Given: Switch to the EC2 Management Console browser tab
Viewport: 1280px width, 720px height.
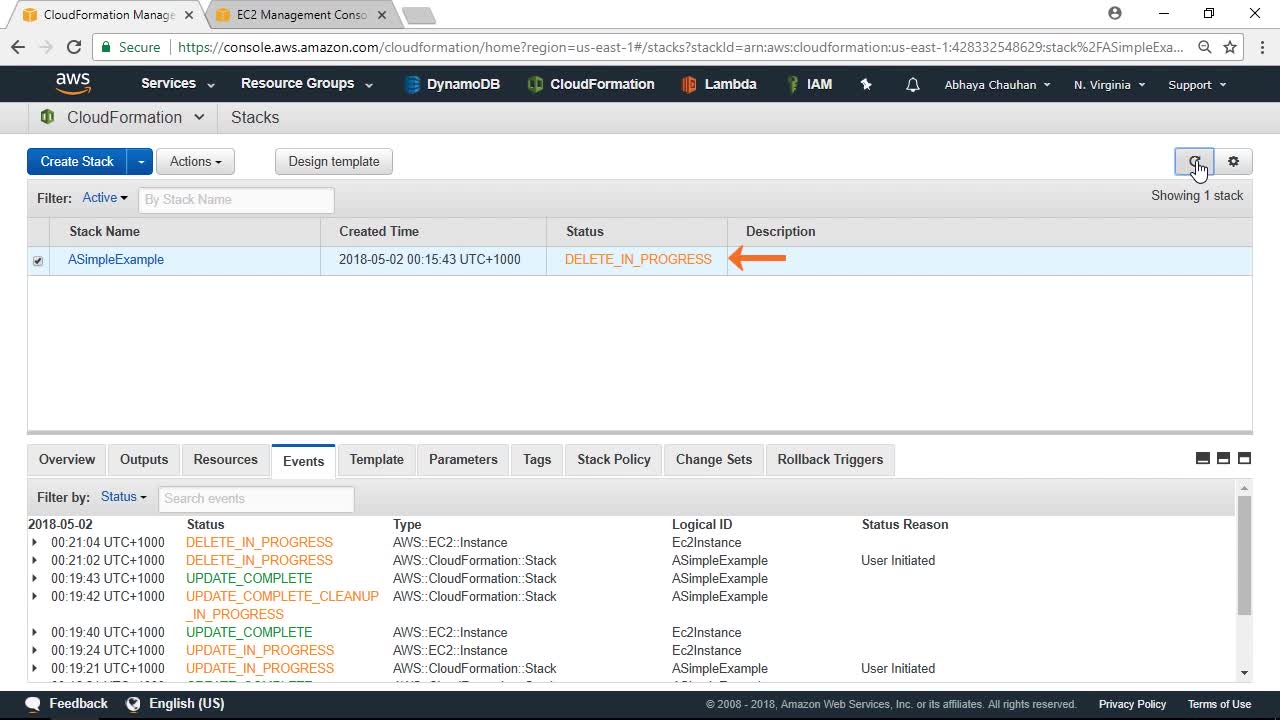Looking at the screenshot, I should tap(301, 15).
